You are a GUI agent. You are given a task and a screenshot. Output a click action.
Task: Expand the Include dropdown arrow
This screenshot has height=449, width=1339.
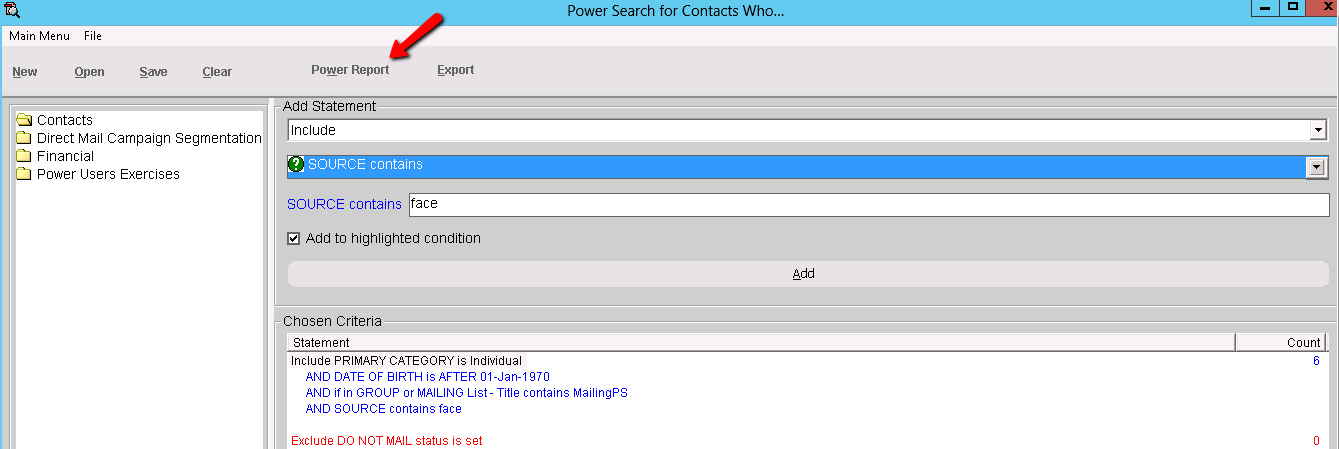1318,130
